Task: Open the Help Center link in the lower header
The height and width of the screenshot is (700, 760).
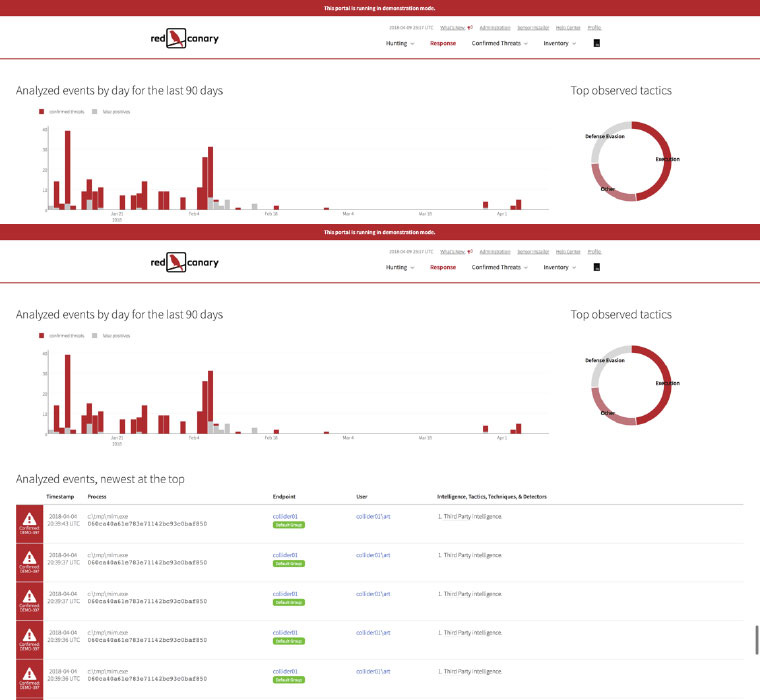Action: [567, 252]
